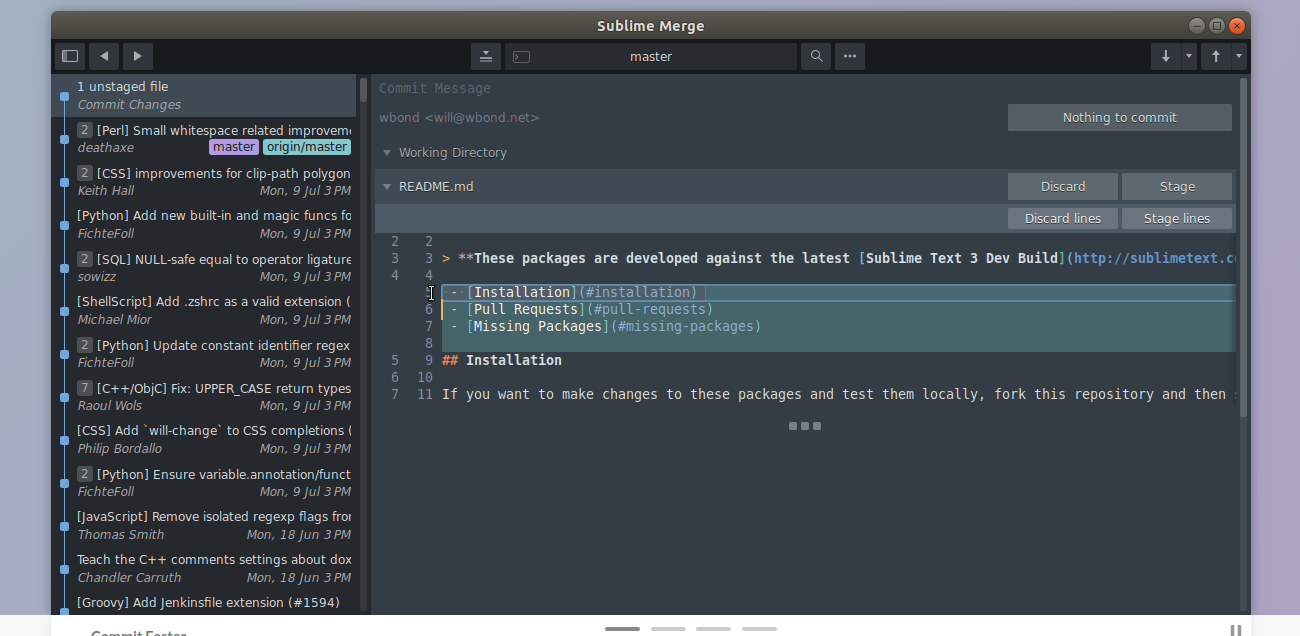1300x636 pixels.
Task: Open the pull options dropdown arrow
Action: 1189,56
